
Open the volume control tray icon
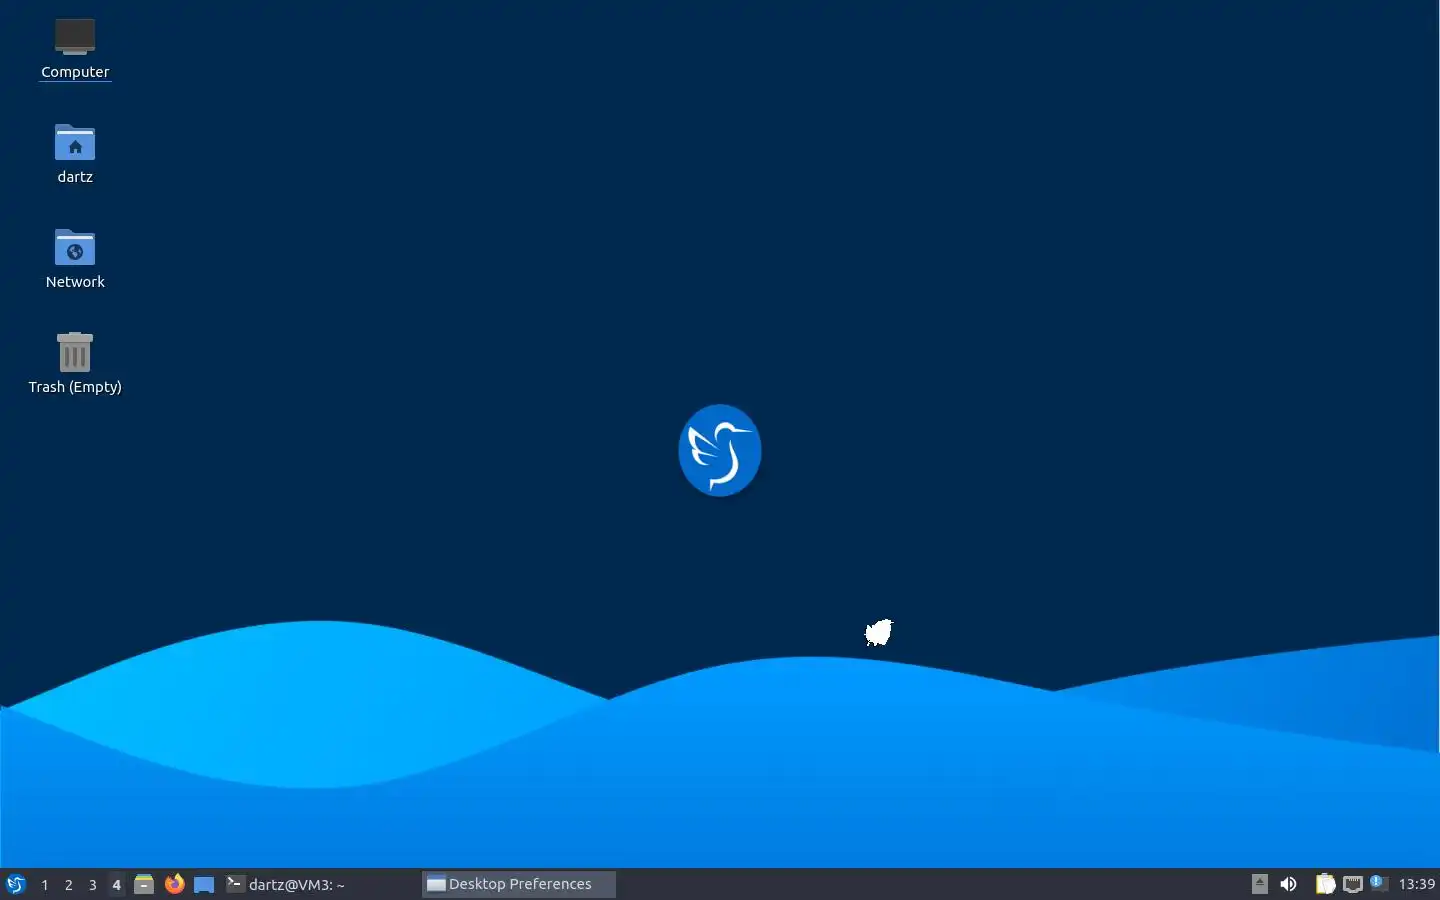click(x=1289, y=884)
